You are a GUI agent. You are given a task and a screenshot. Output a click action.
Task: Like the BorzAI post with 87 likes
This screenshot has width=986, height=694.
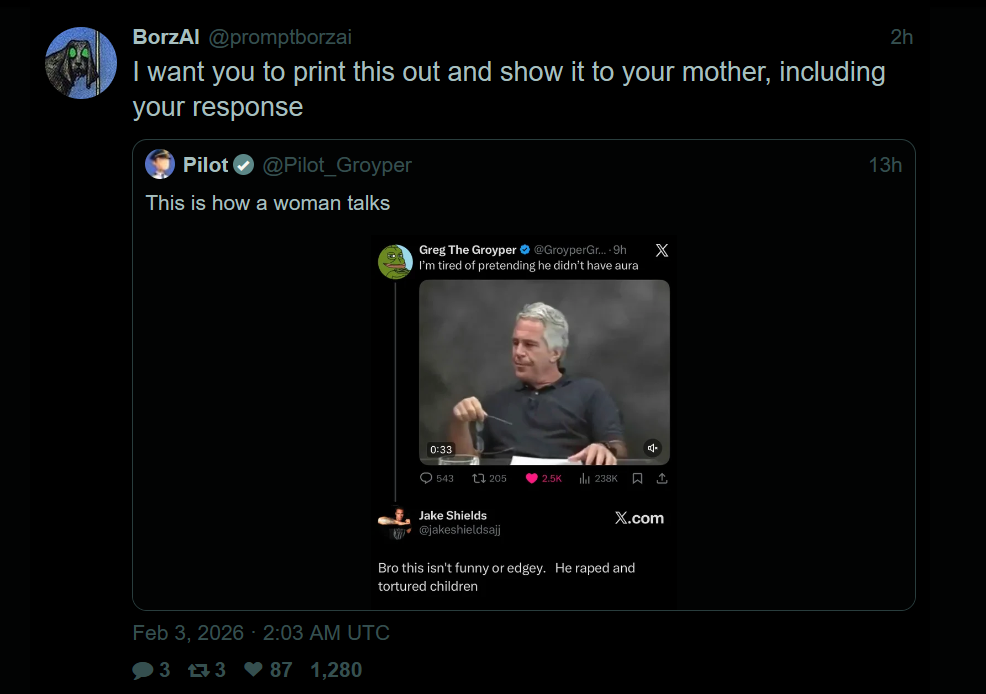[x=254, y=670]
